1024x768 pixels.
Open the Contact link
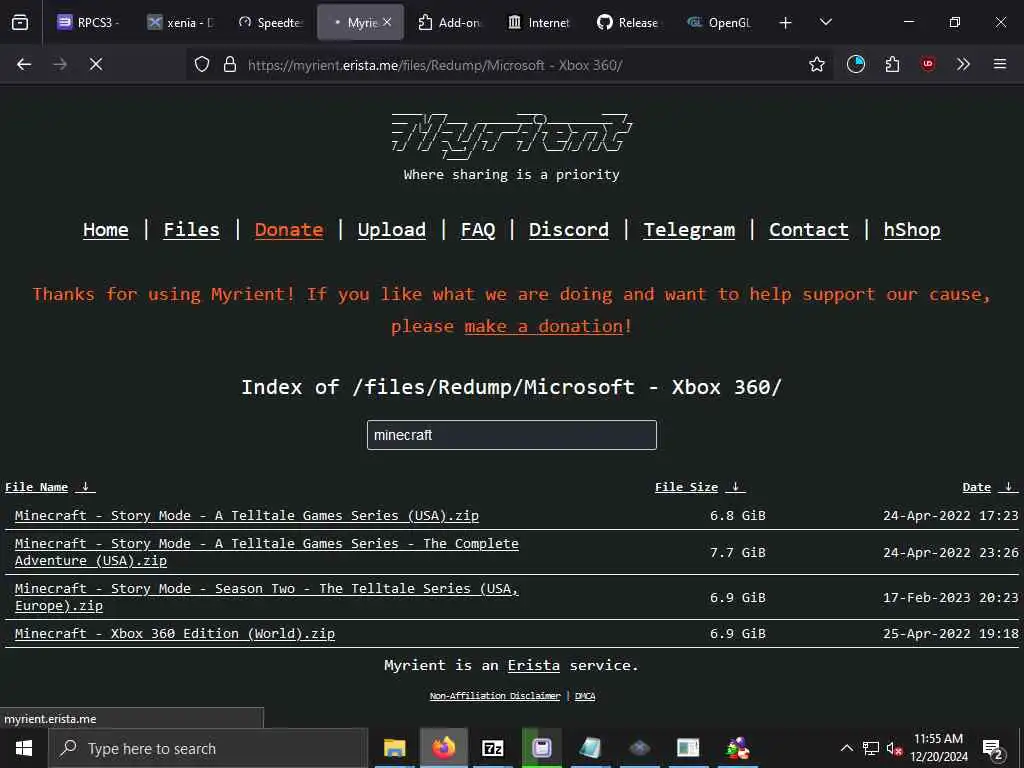[x=808, y=230]
